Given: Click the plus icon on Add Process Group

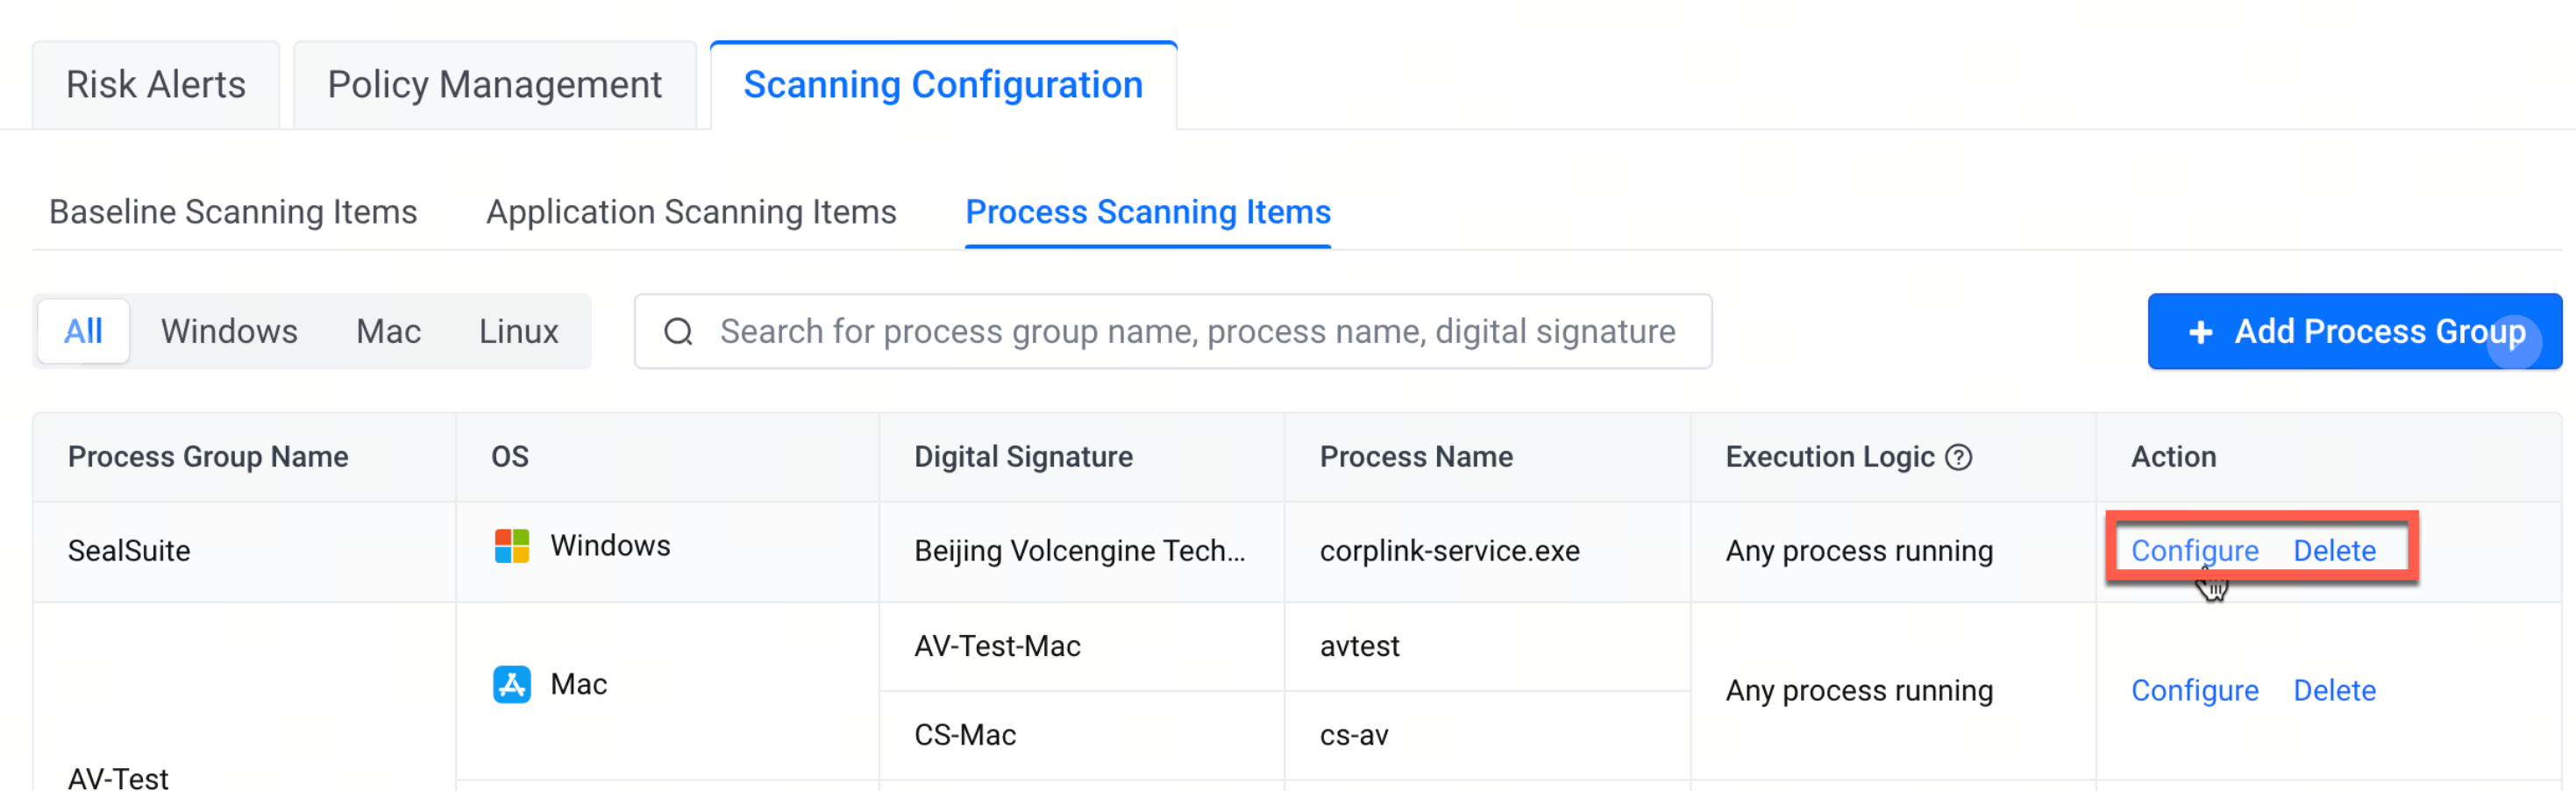Looking at the screenshot, I should point(2200,332).
